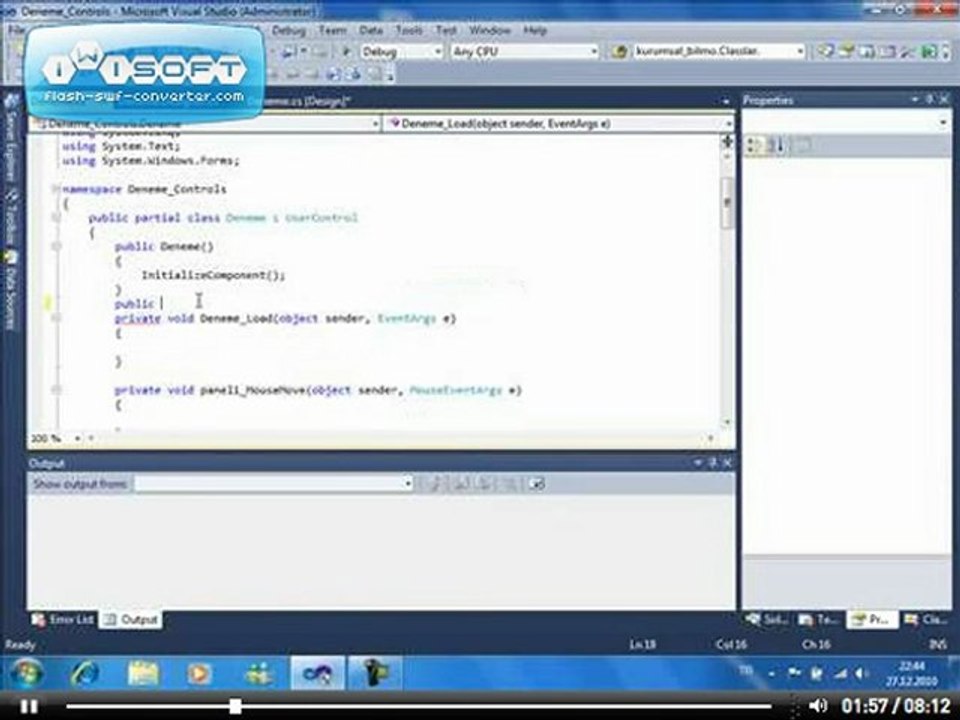Clear all output using the Output toolbar icon
Image resolution: width=960 pixels, height=720 pixels.
509,484
